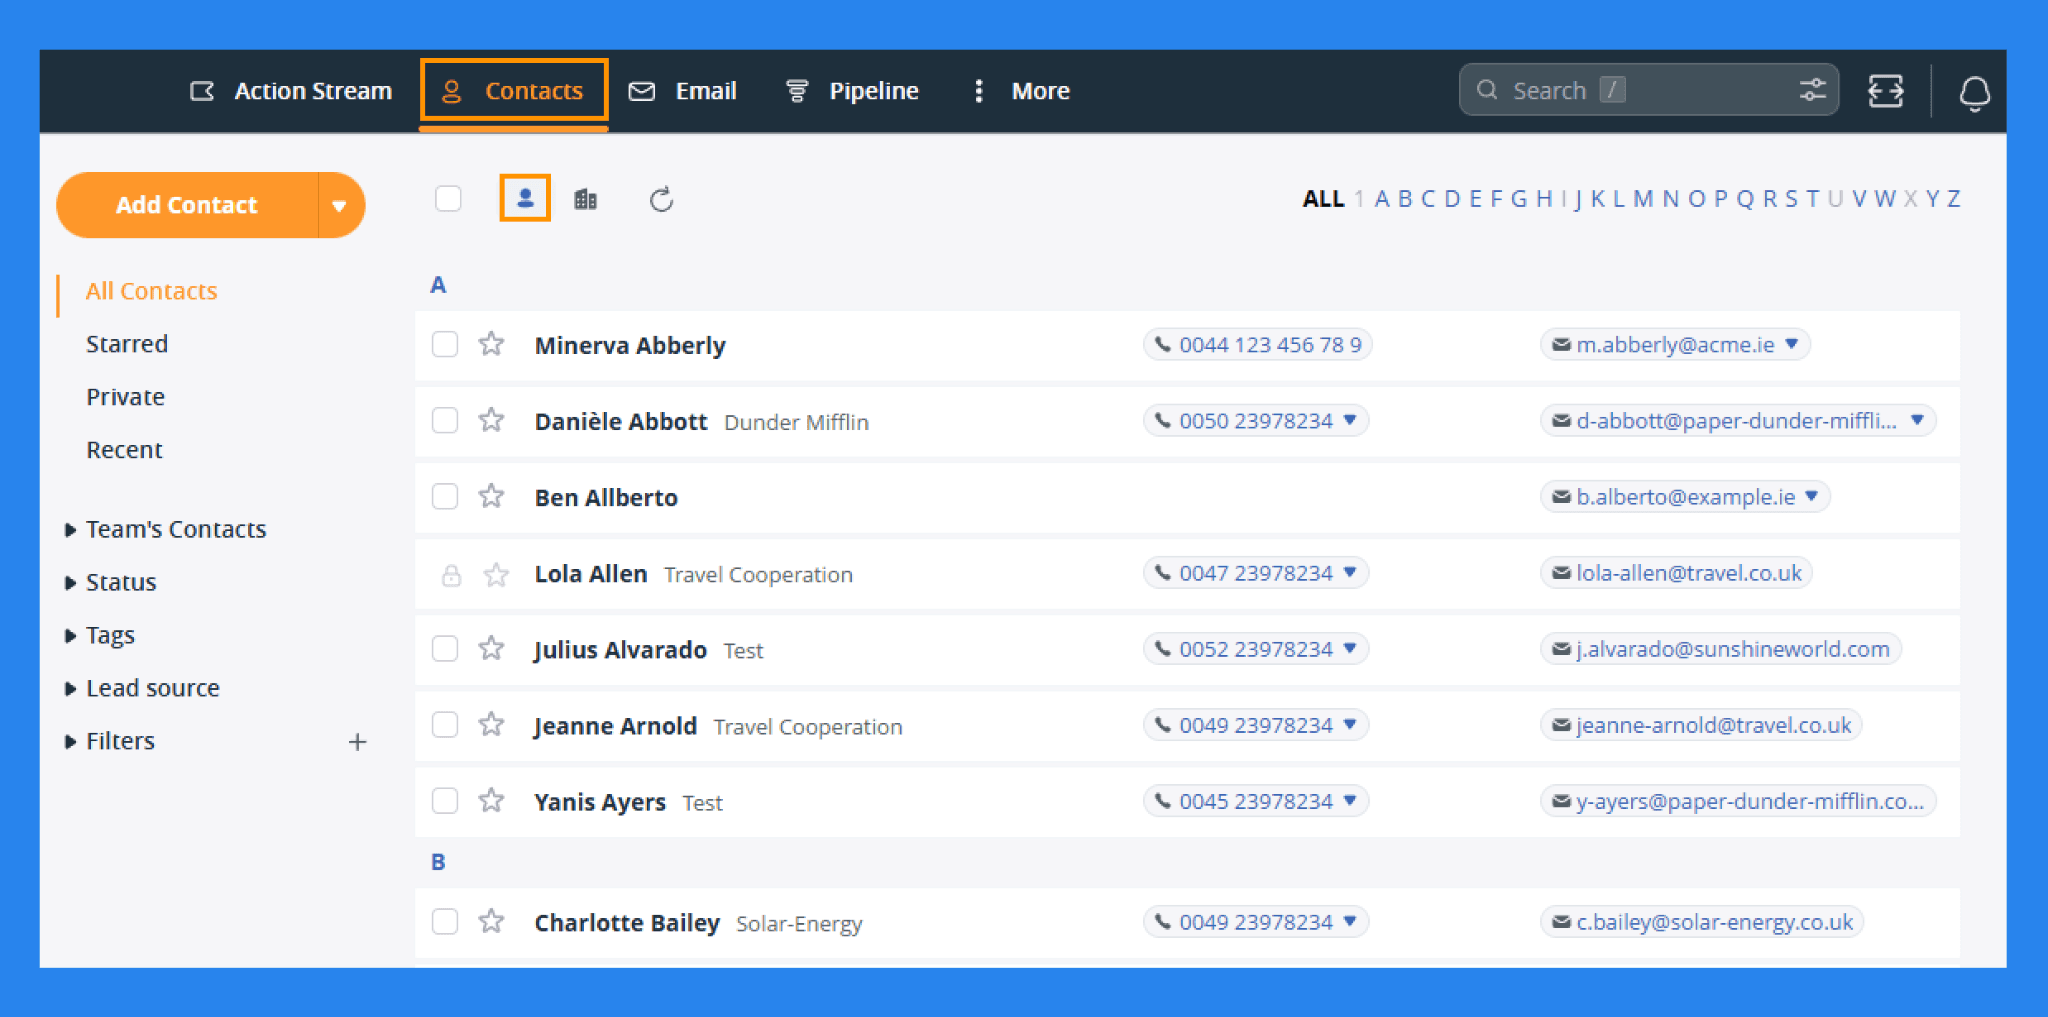
Task: Expand Tags section
Action: tap(70, 636)
